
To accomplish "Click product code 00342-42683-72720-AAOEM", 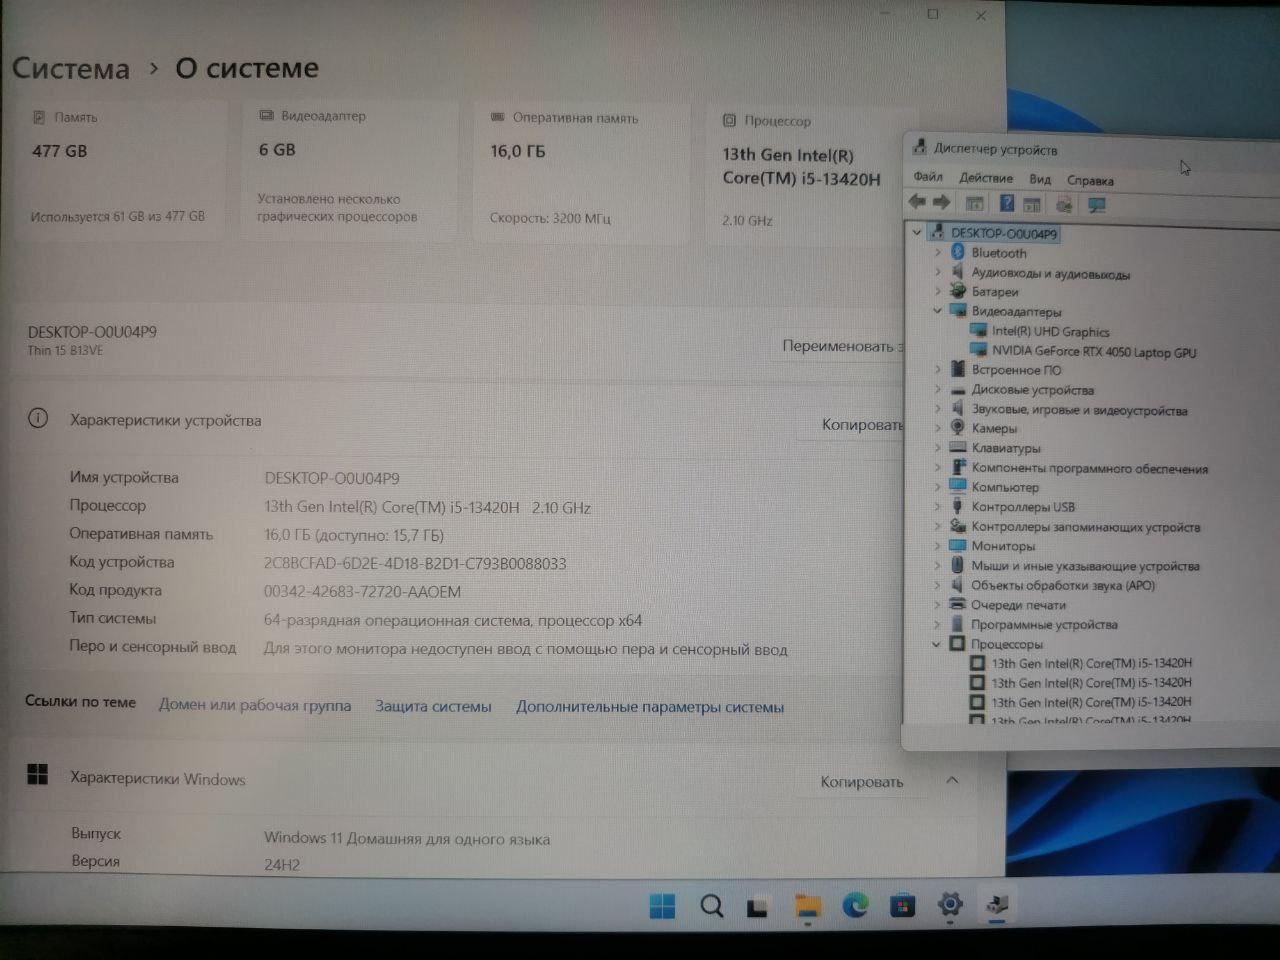I will 362,591.
